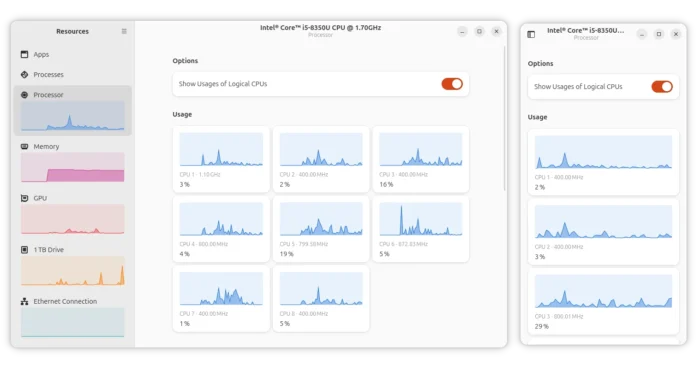Viewport: 700px width, 371px height.
Task: Click the orange 1 TB Drive graph
Action: pos(73,271)
